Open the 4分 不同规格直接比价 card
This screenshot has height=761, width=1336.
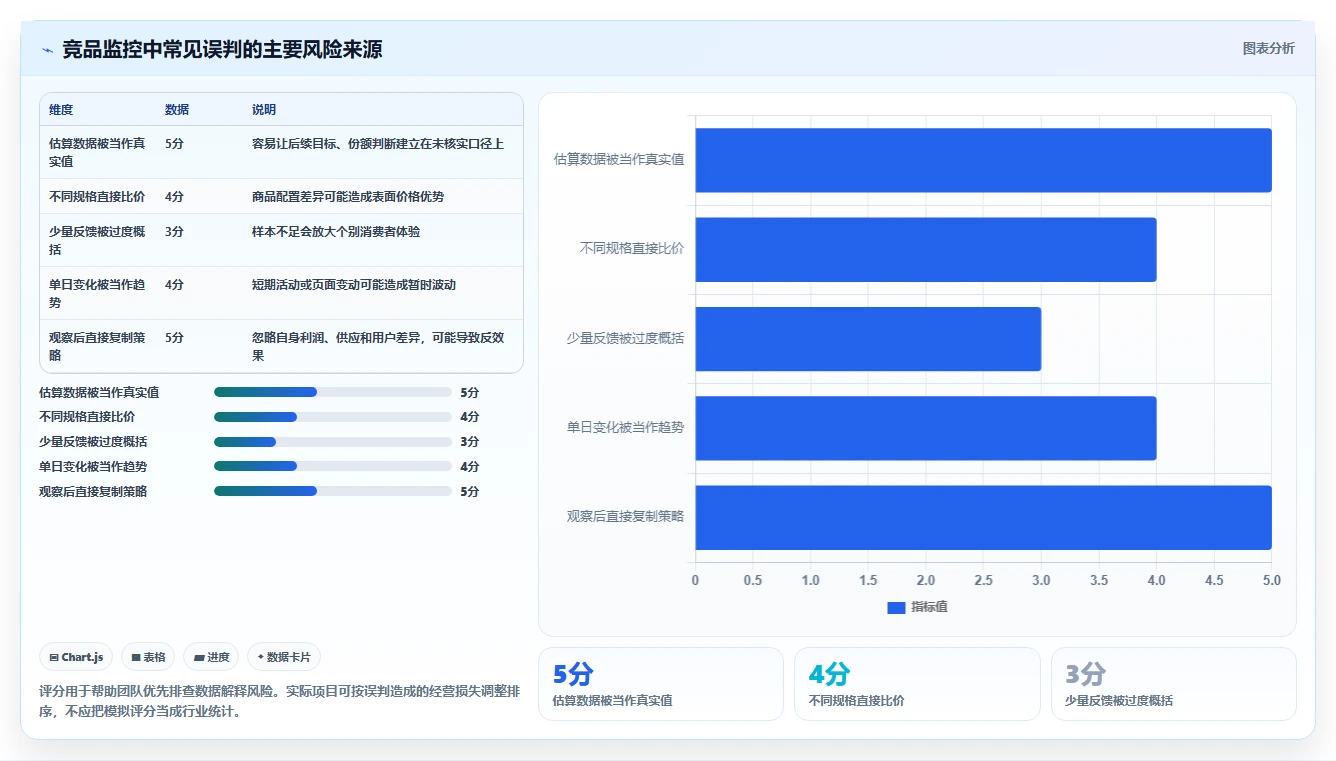(x=917, y=684)
